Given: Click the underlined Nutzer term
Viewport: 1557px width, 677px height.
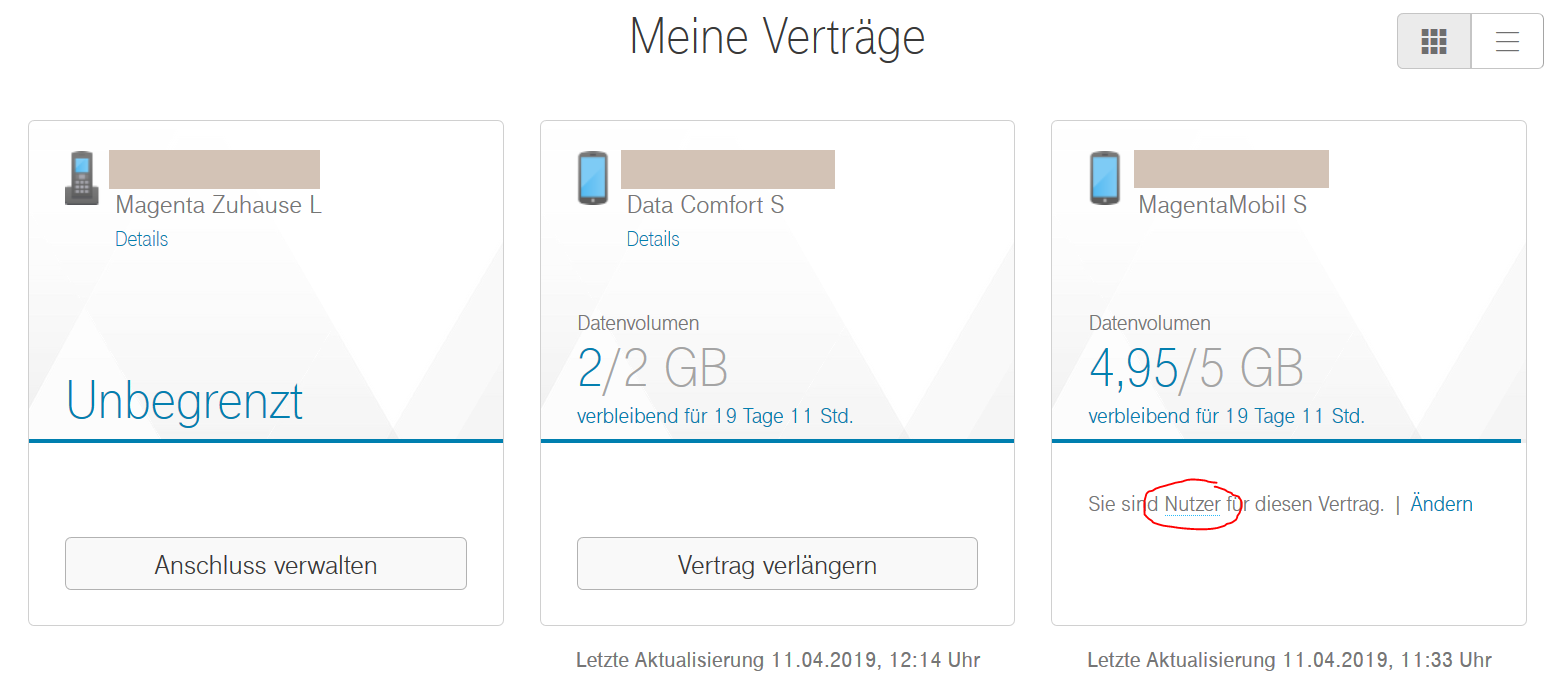Looking at the screenshot, I should point(1192,504).
